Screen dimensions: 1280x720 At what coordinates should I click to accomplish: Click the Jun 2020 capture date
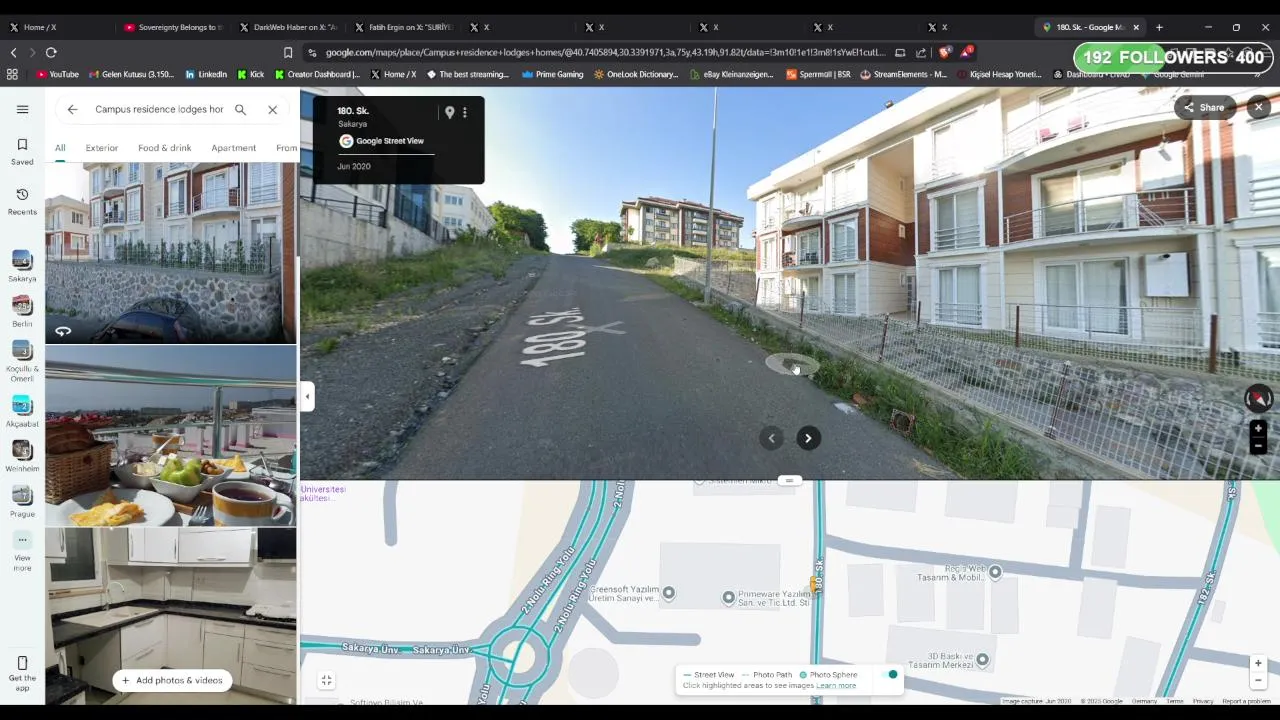coord(354,166)
